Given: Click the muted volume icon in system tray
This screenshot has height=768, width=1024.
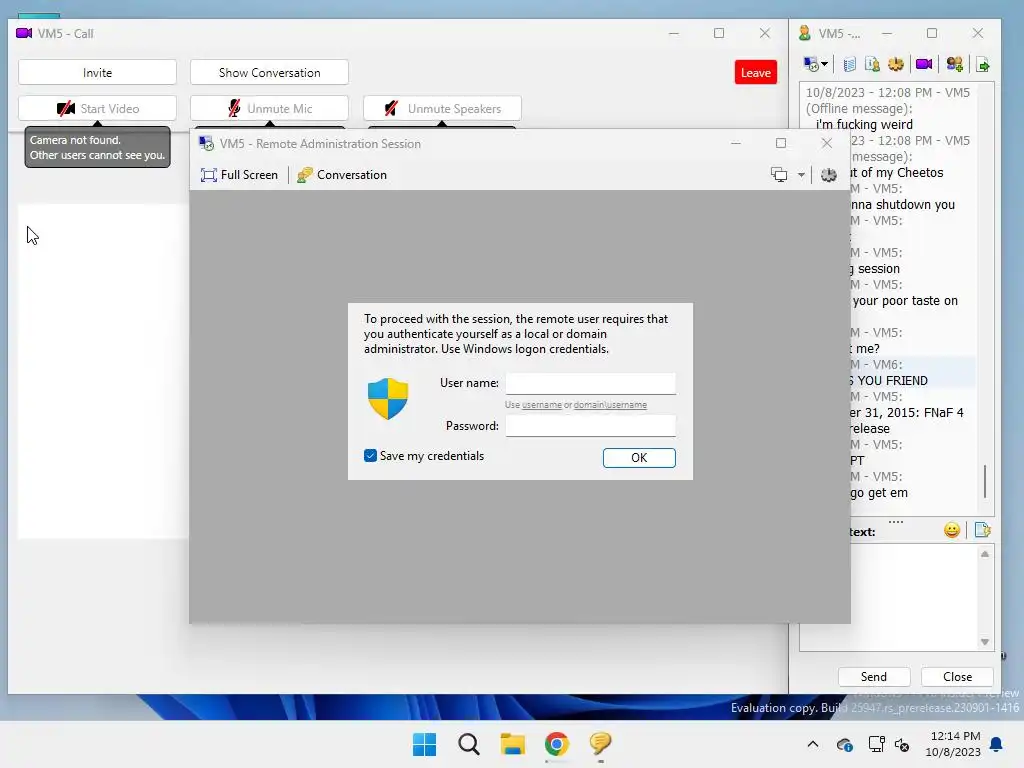Looking at the screenshot, I should 903,744.
